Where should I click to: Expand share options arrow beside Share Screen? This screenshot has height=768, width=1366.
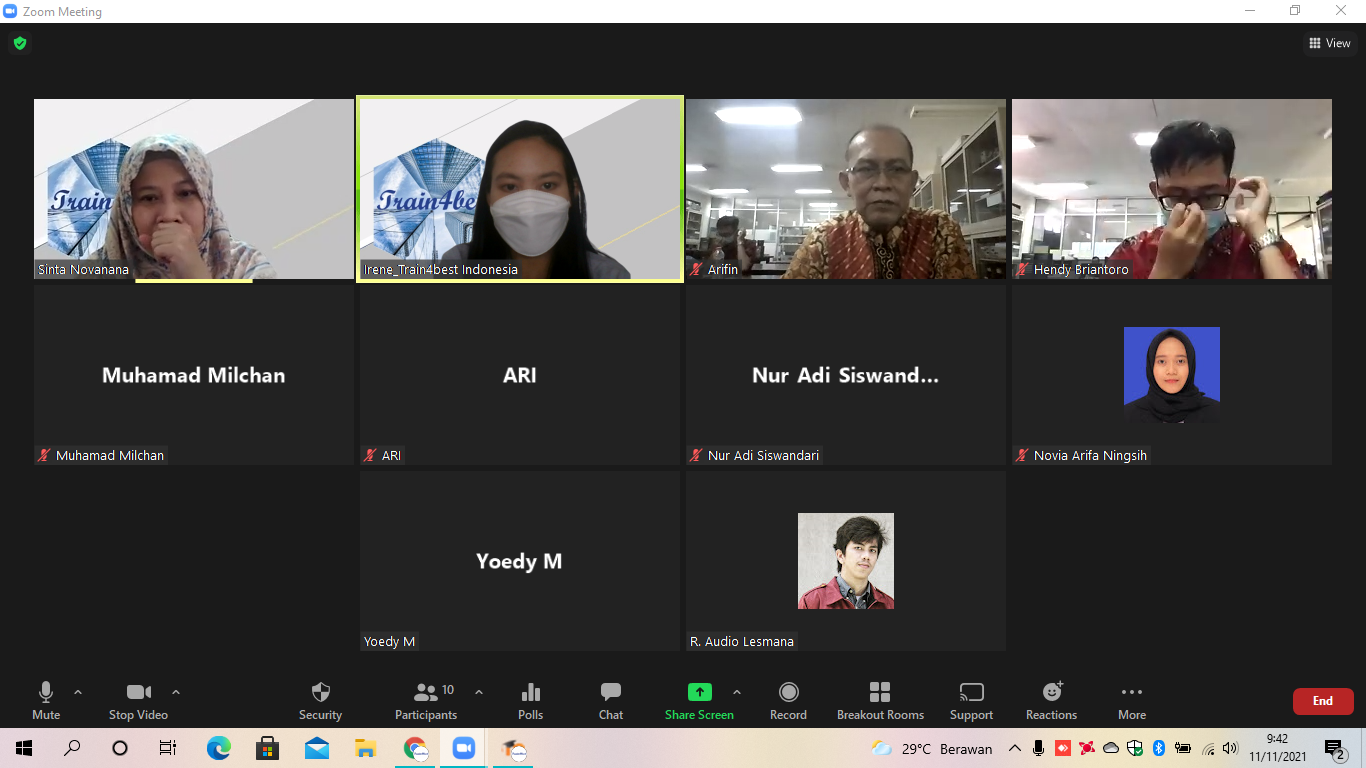(x=737, y=692)
